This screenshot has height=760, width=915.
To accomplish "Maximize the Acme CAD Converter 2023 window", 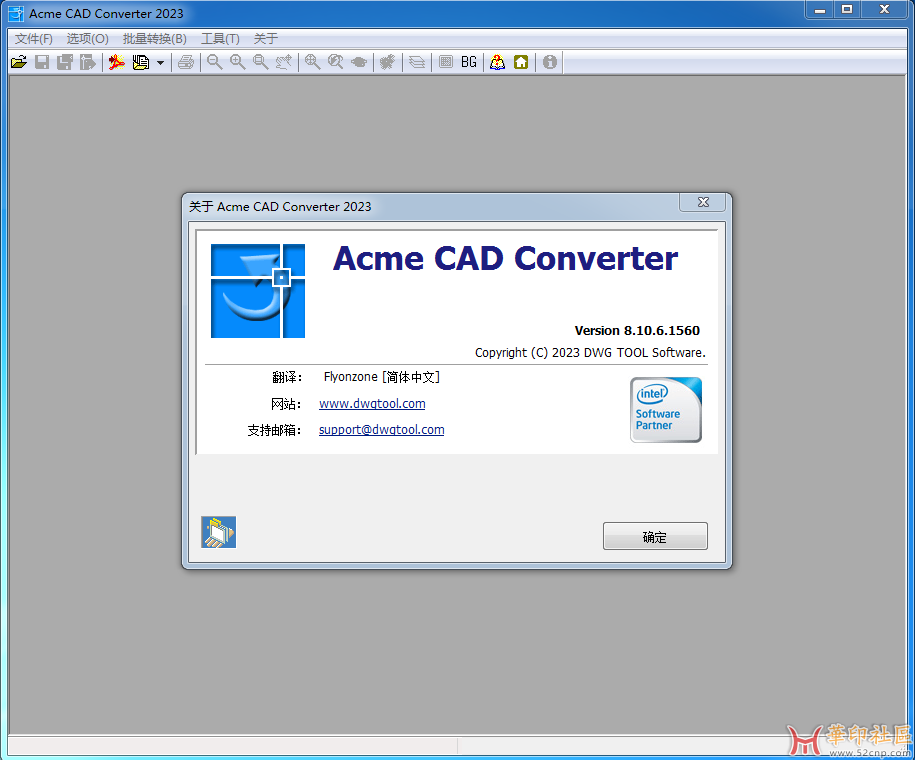I will 847,9.
